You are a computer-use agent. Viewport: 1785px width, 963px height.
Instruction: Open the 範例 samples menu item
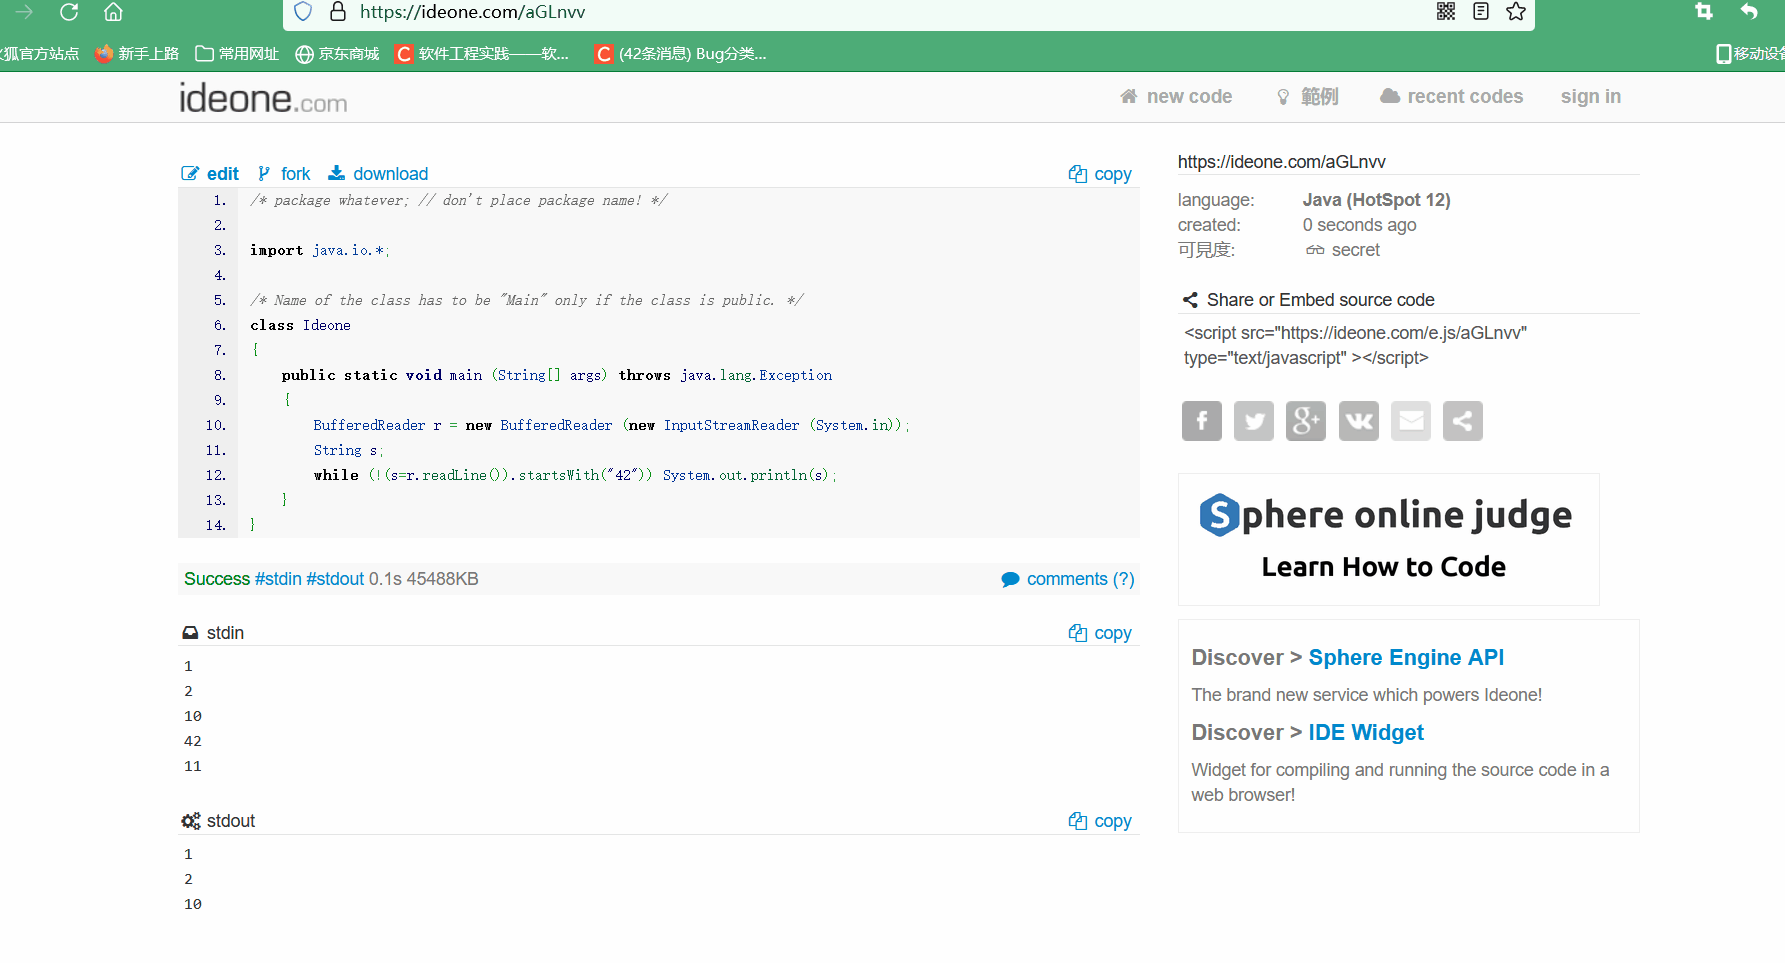tap(1307, 97)
